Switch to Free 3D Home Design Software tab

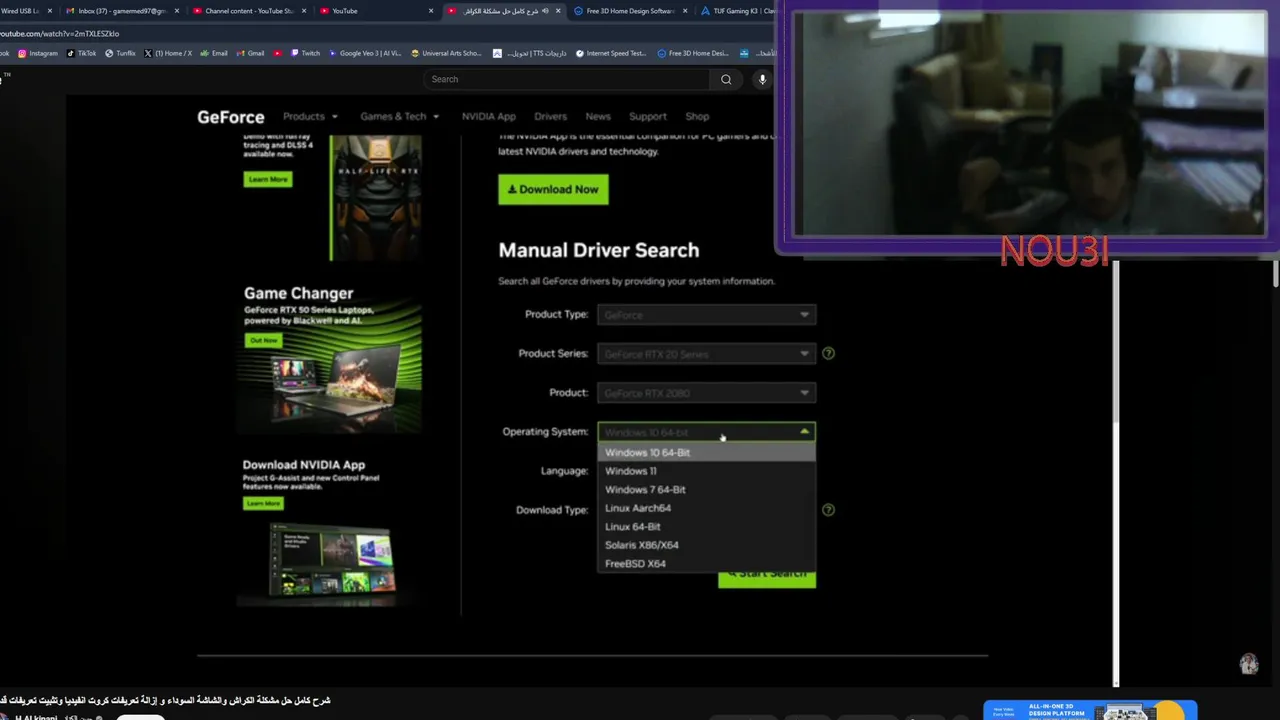click(629, 11)
